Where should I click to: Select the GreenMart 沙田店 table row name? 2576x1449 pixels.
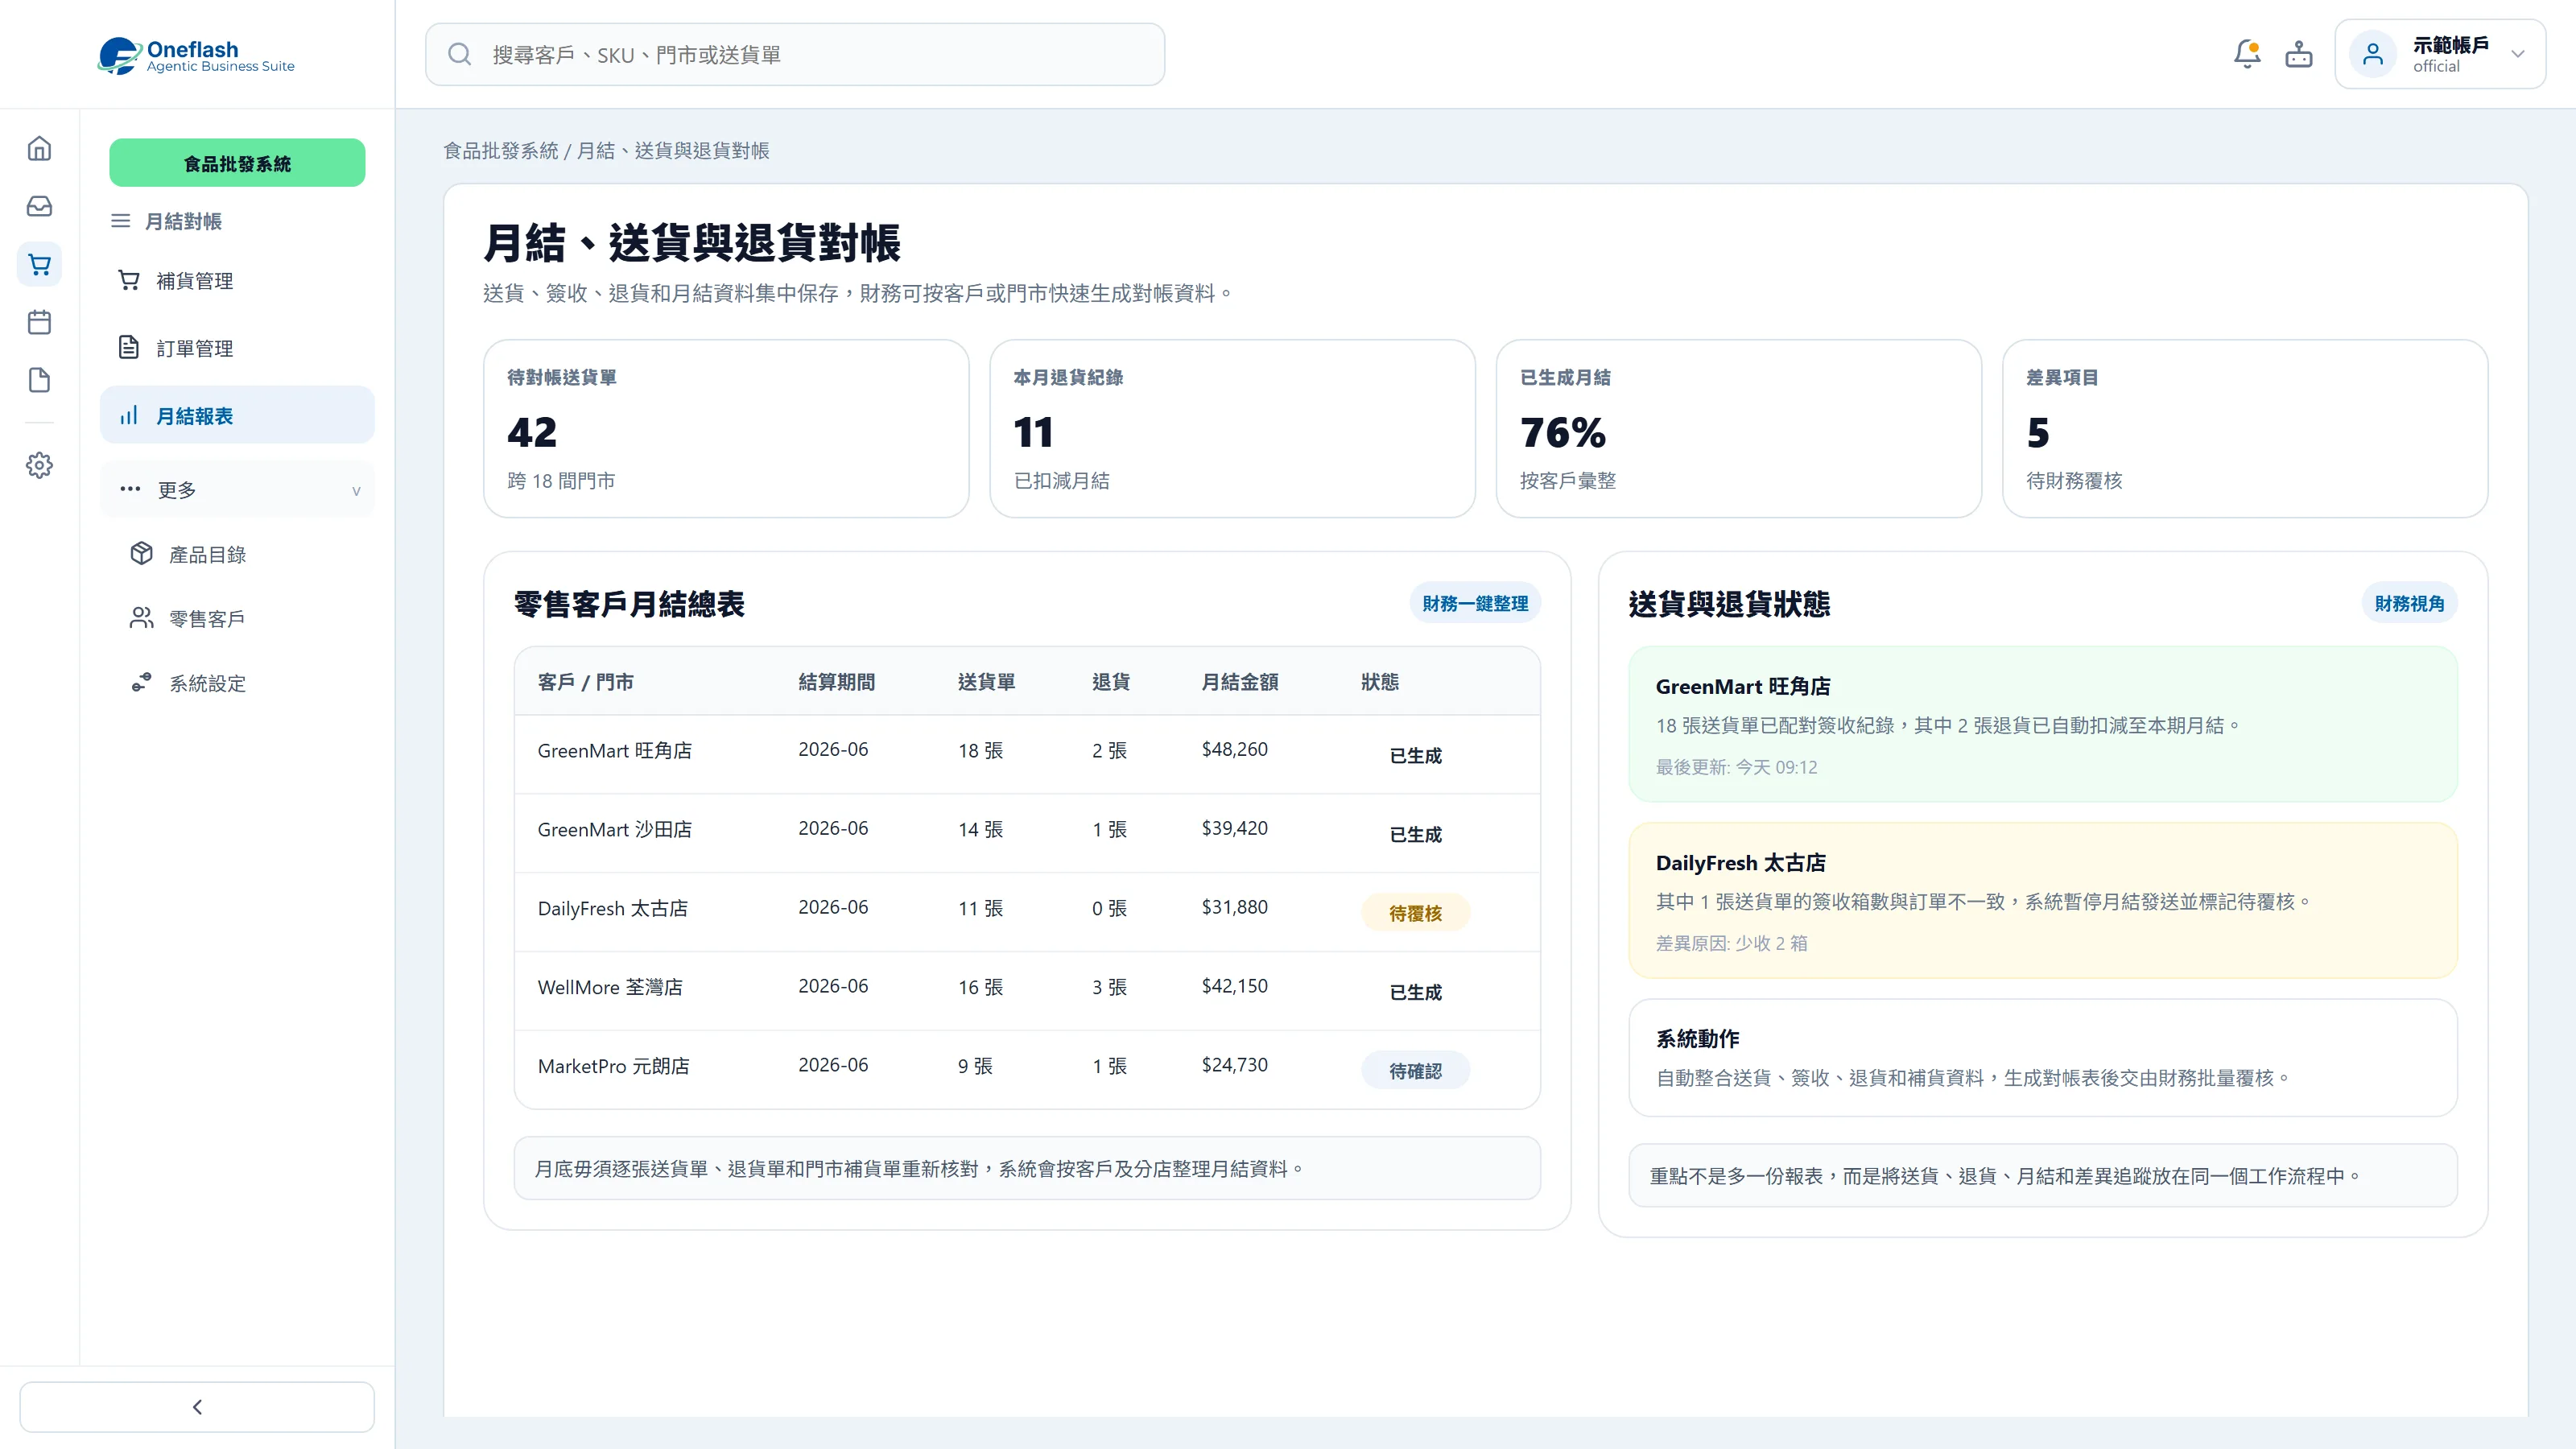[x=614, y=829]
